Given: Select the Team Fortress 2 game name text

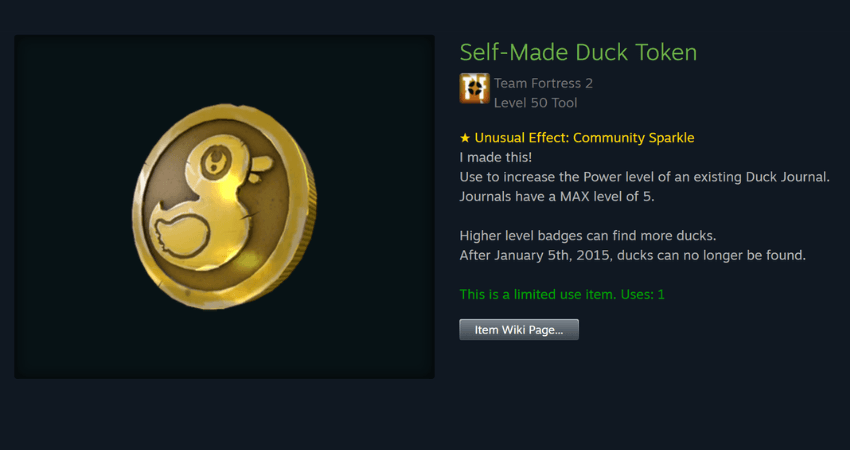Looking at the screenshot, I should click(543, 83).
